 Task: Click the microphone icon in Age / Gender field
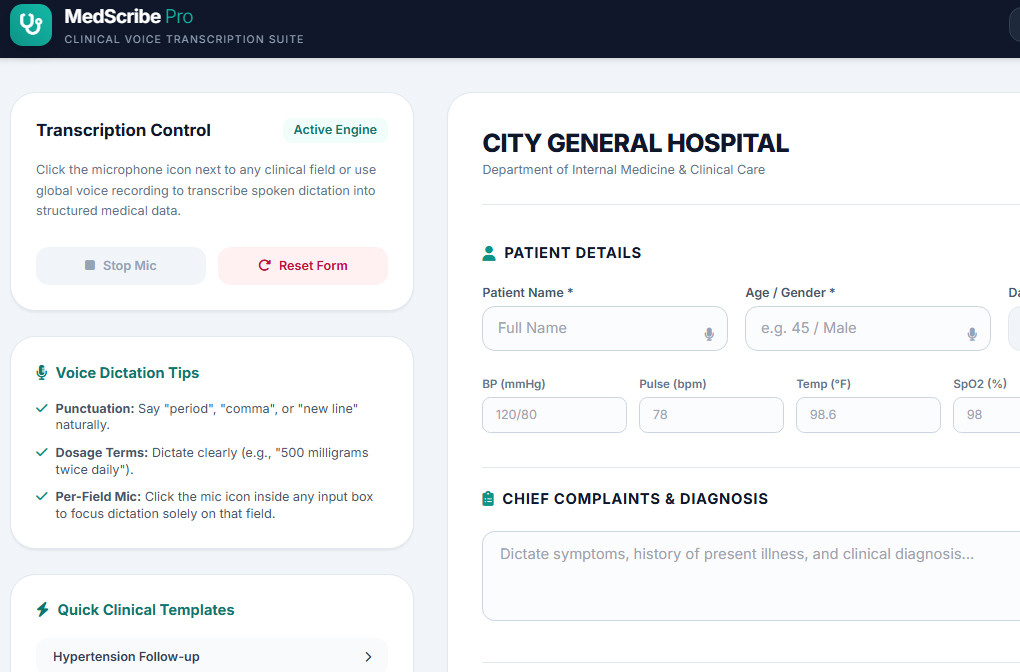coord(972,334)
